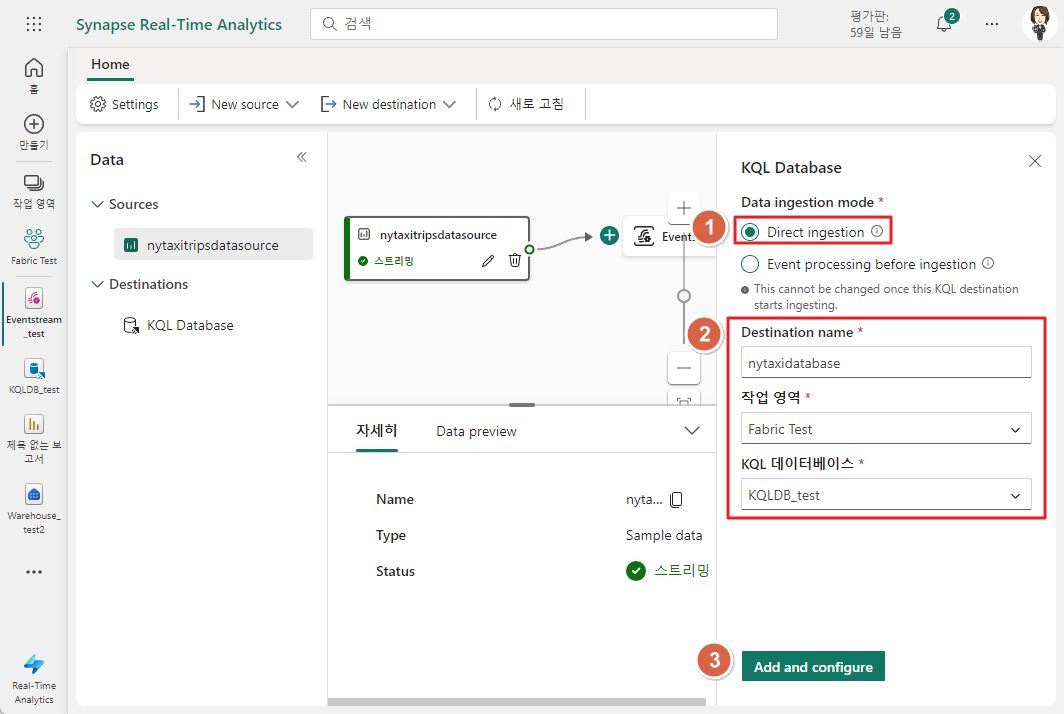
Task: Click 'Sample data' Type value
Action: click(664, 536)
